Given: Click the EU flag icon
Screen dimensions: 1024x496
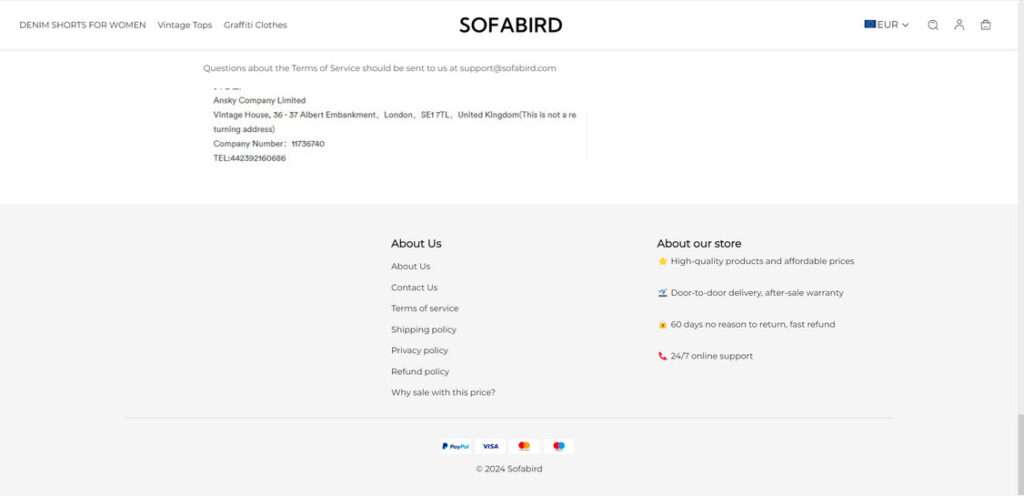Looking at the screenshot, I should point(870,24).
